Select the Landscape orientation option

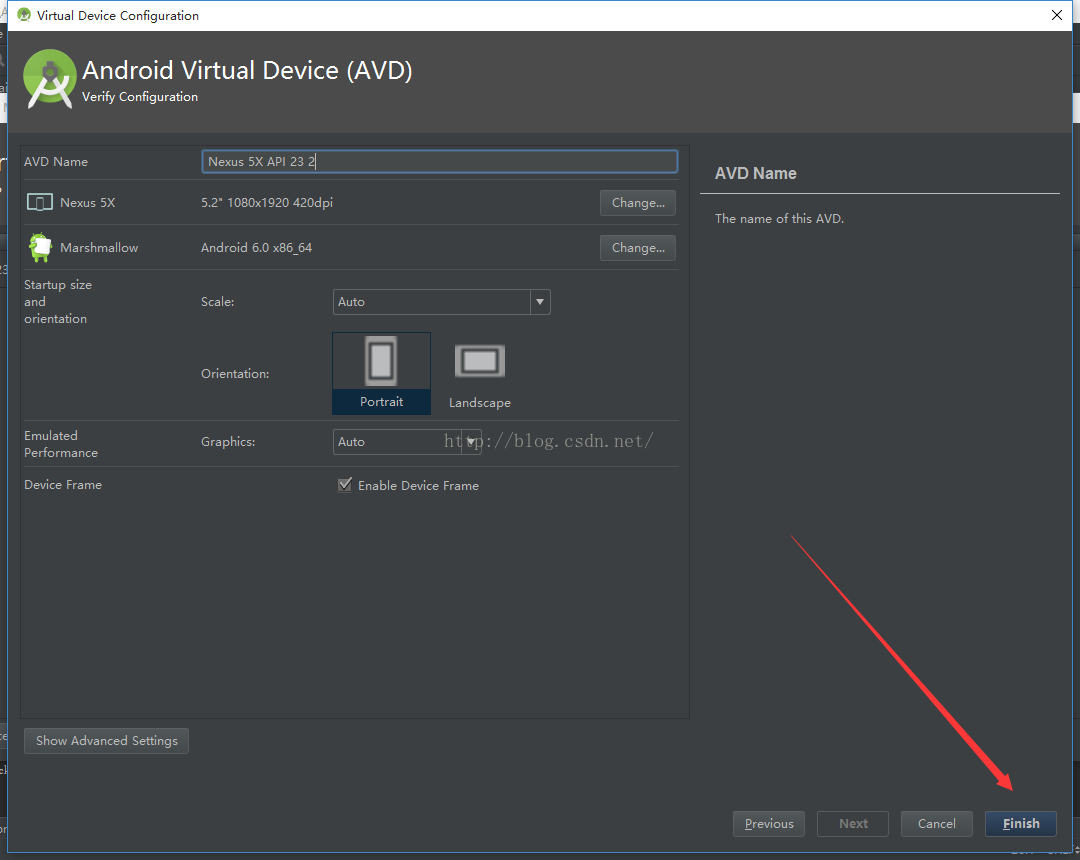pyautogui.click(x=480, y=375)
